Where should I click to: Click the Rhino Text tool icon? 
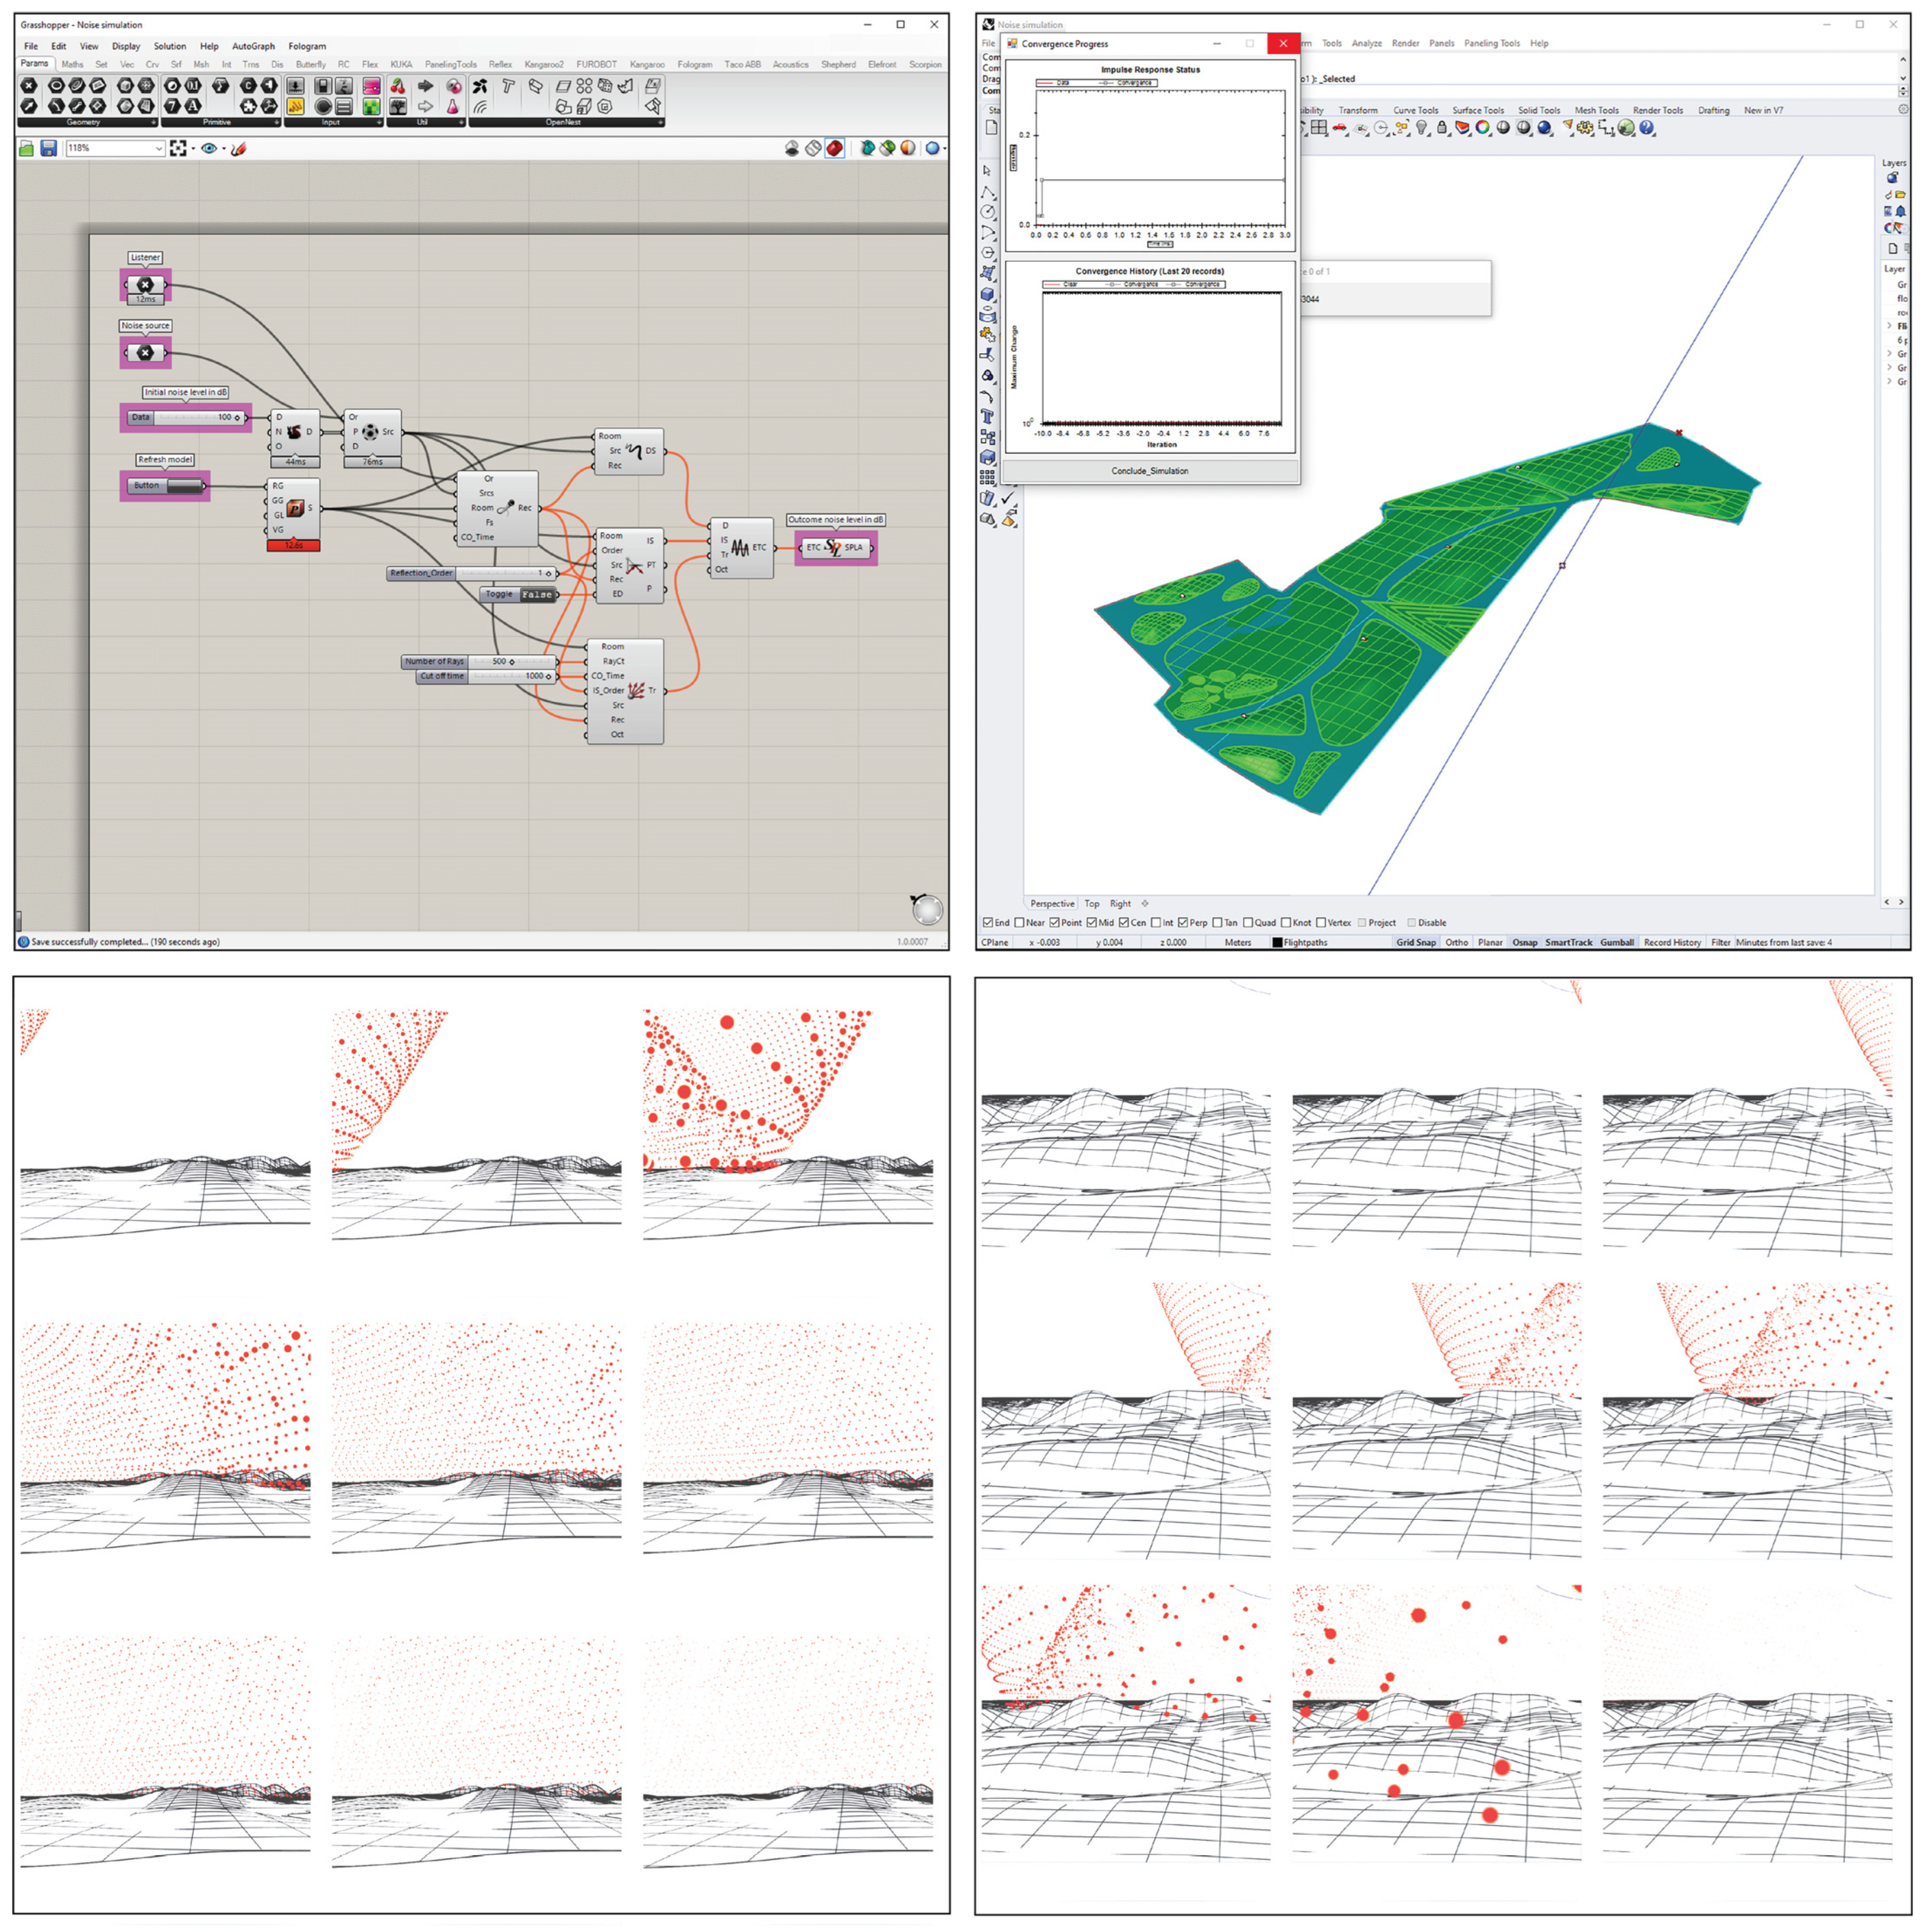click(x=988, y=416)
